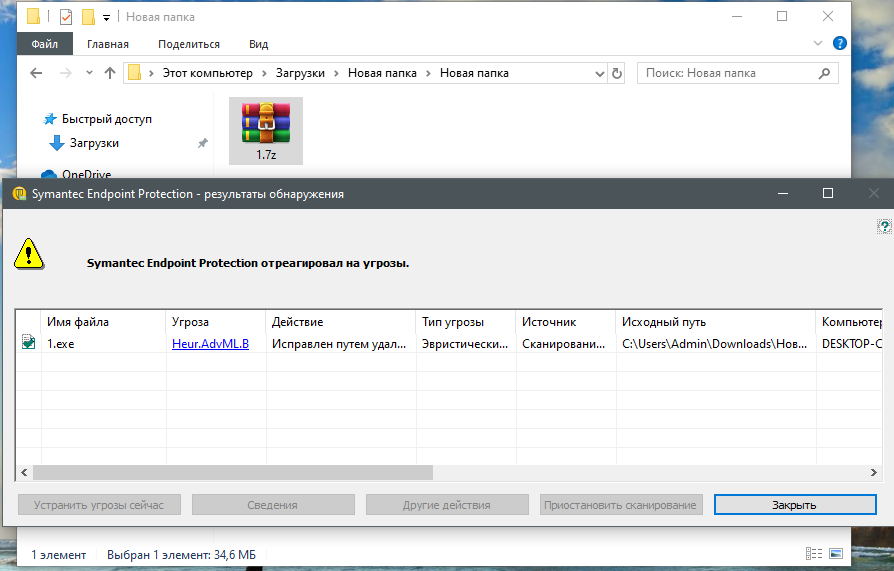Open the Вид ribbon tab
894x571 pixels.
point(258,44)
